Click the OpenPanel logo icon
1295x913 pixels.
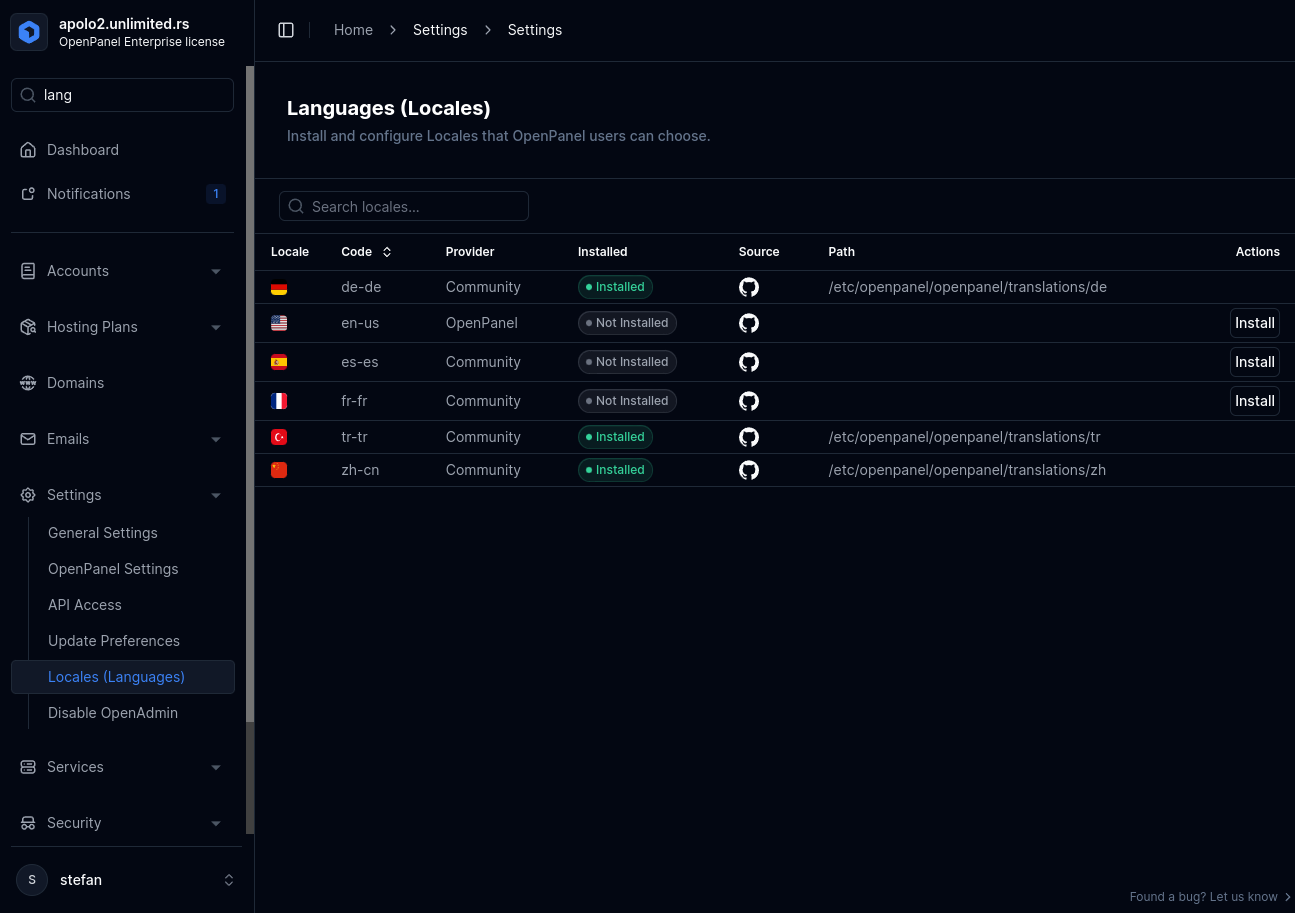[29, 32]
